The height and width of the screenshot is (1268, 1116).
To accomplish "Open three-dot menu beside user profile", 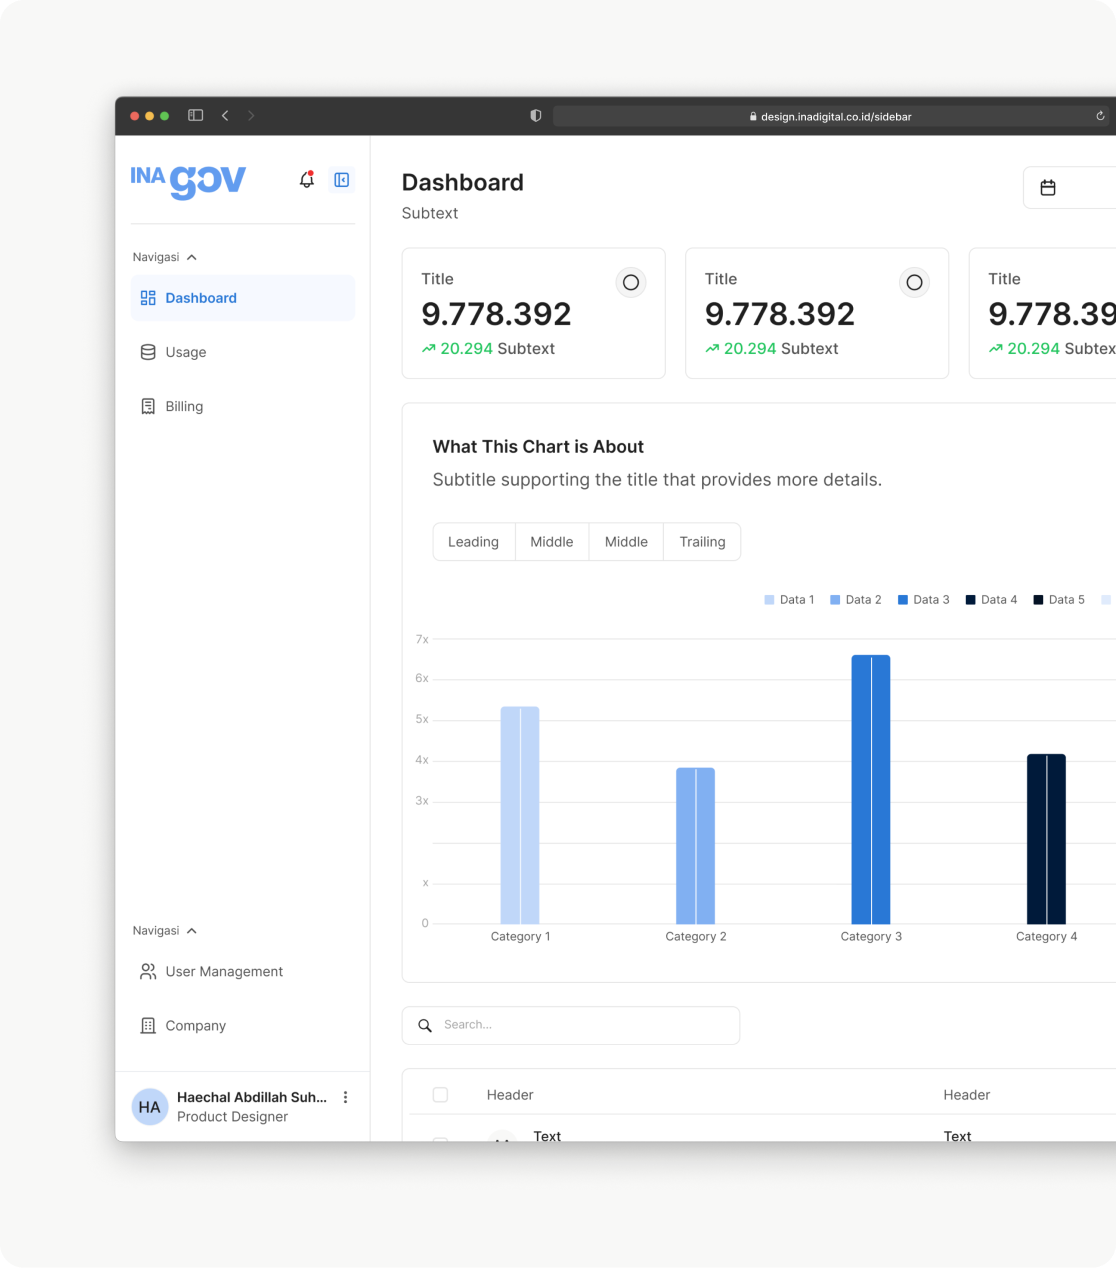I will [x=346, y=1097].
